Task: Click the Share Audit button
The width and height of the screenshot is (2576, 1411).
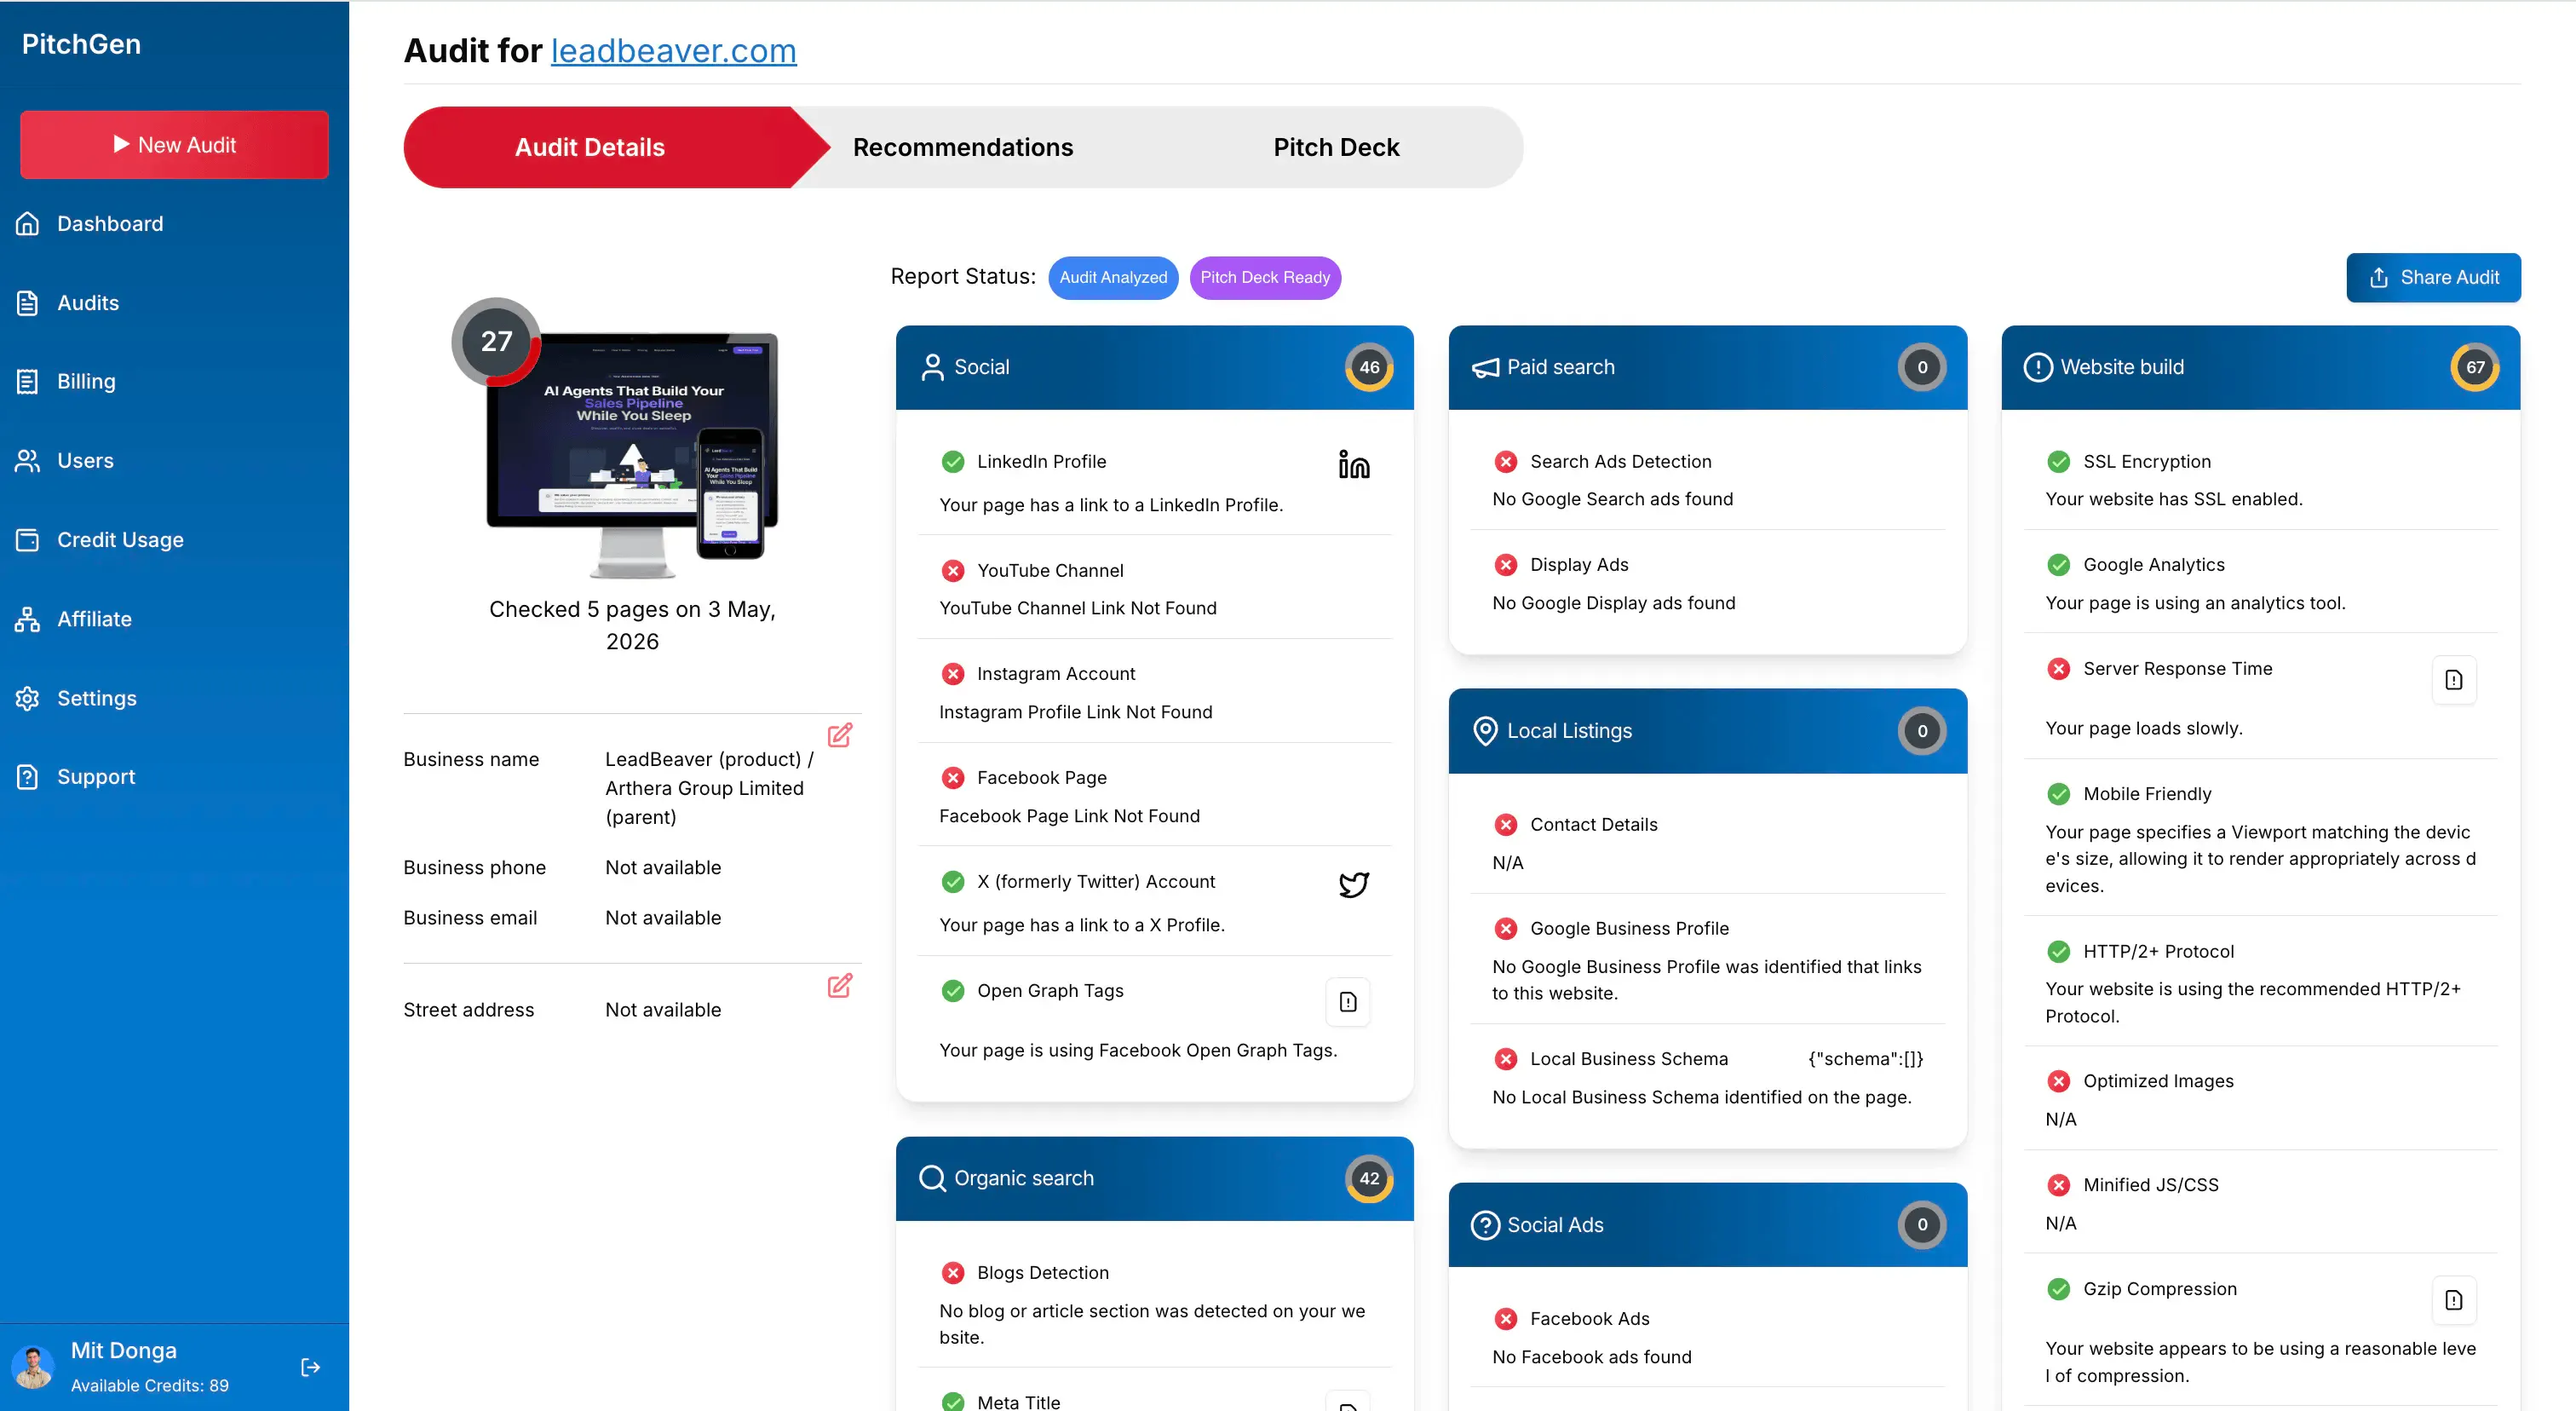Action: pos(2433,278)
